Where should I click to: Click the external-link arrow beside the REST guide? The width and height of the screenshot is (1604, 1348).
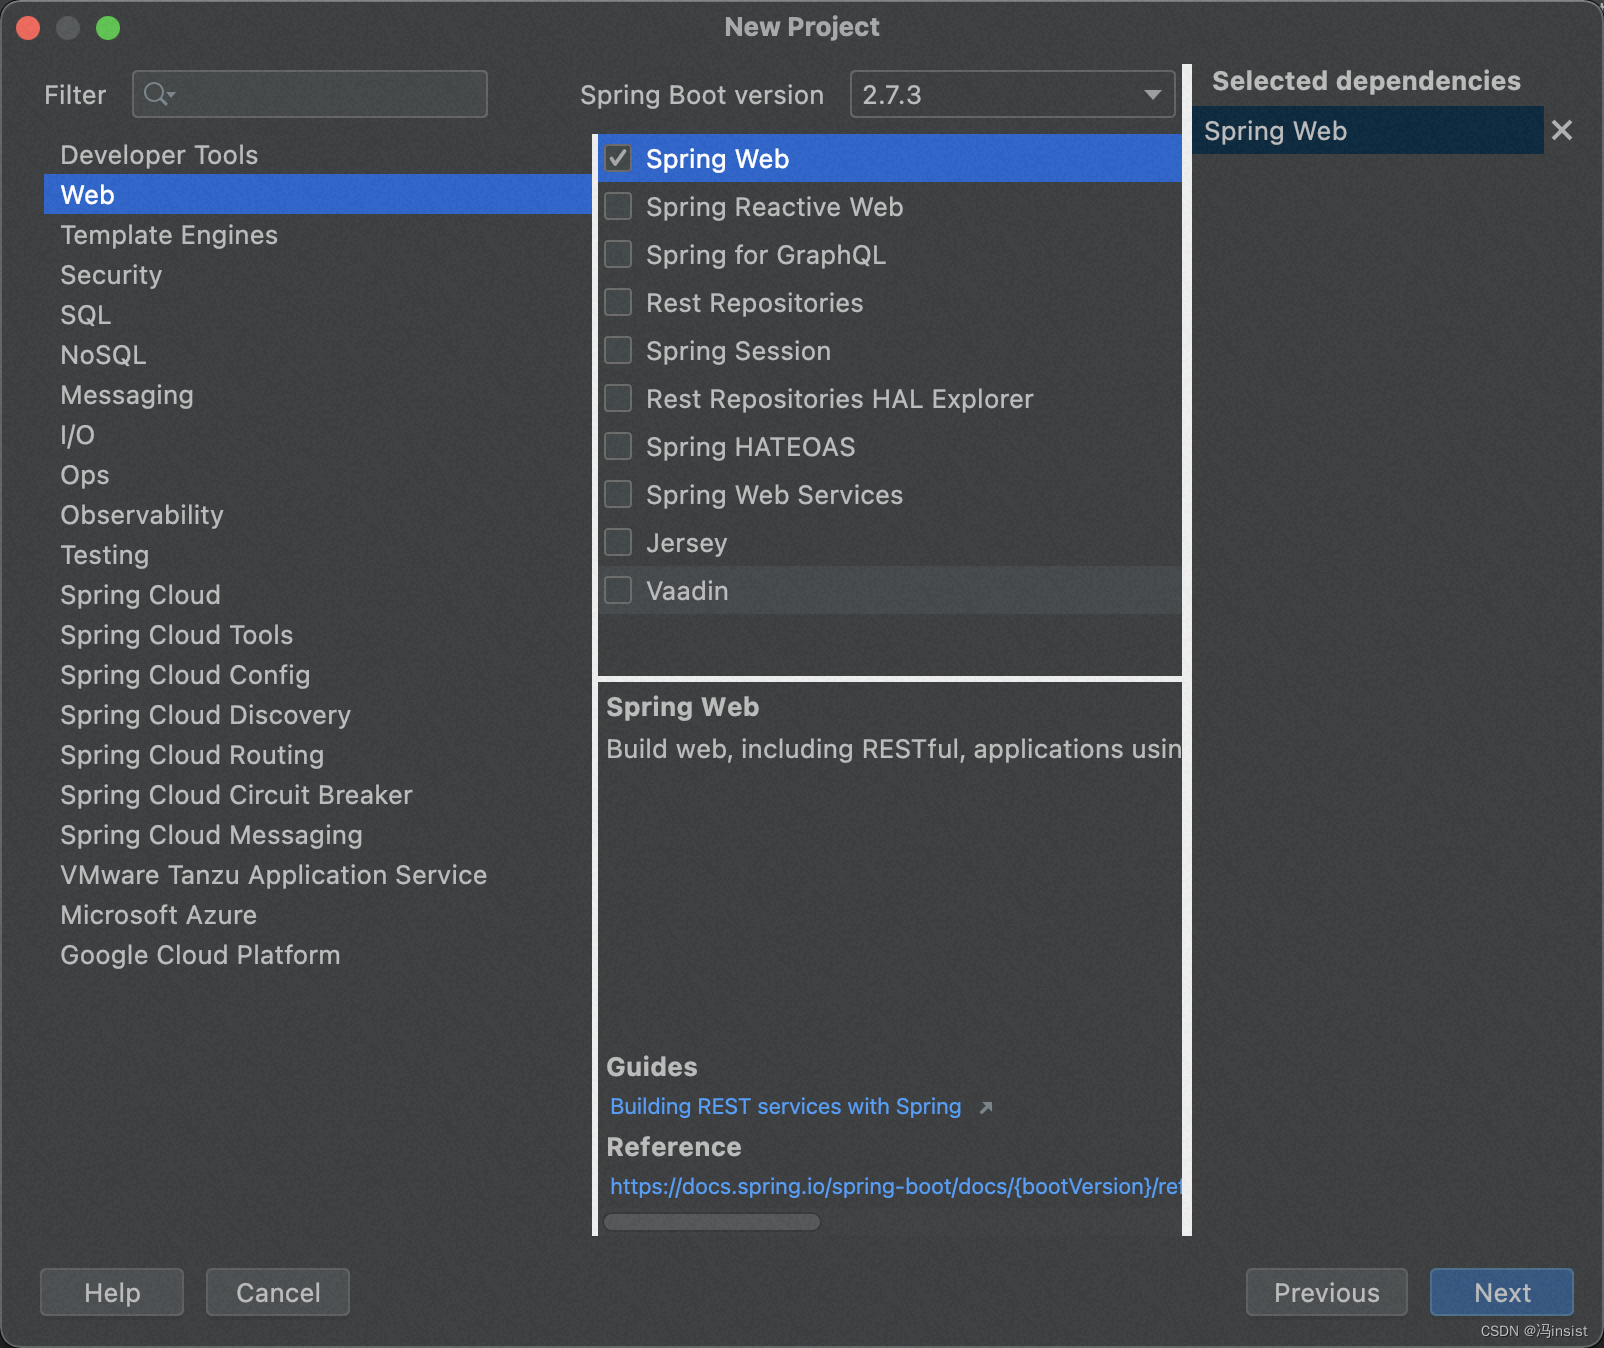[986, 1107]
